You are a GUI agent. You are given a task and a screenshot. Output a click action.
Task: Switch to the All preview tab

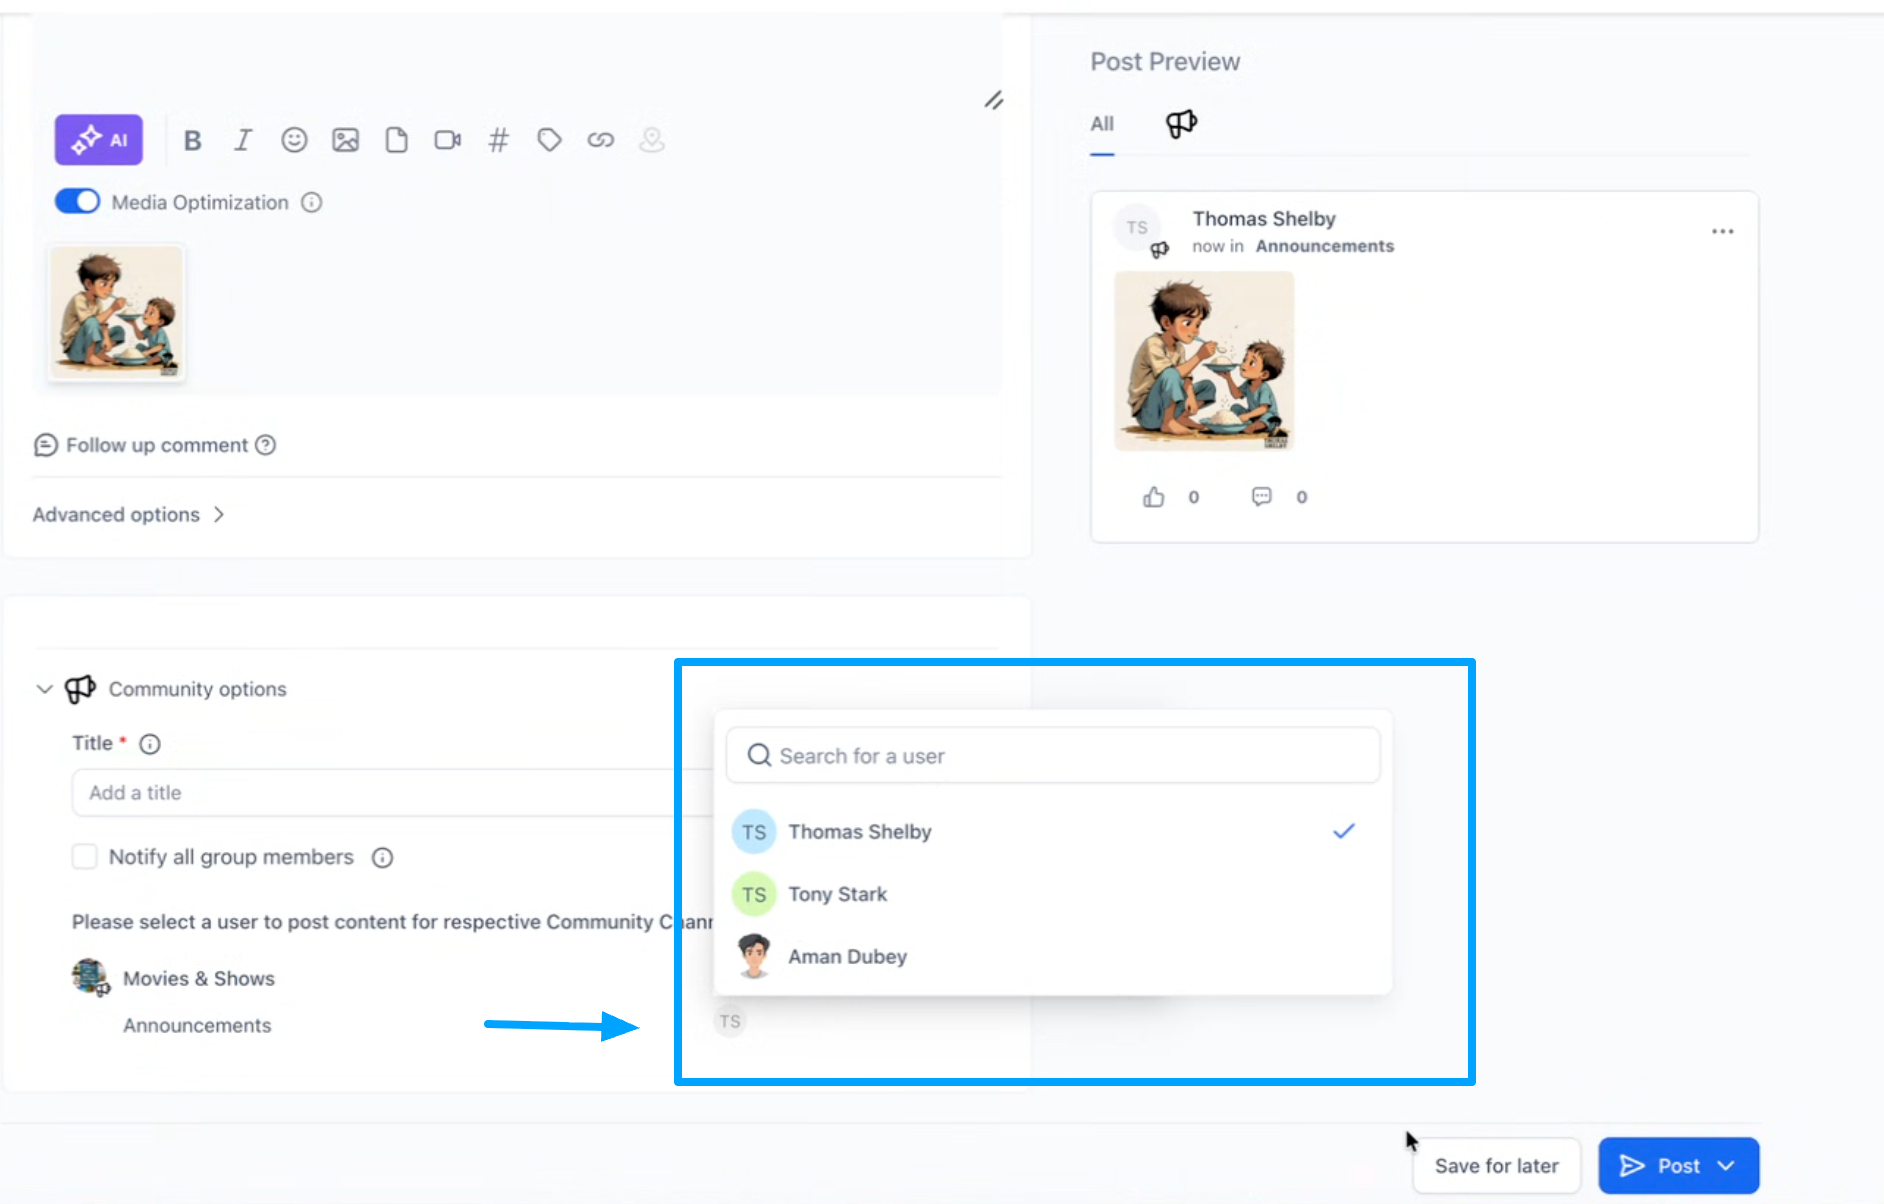(x=1101, y=124)
